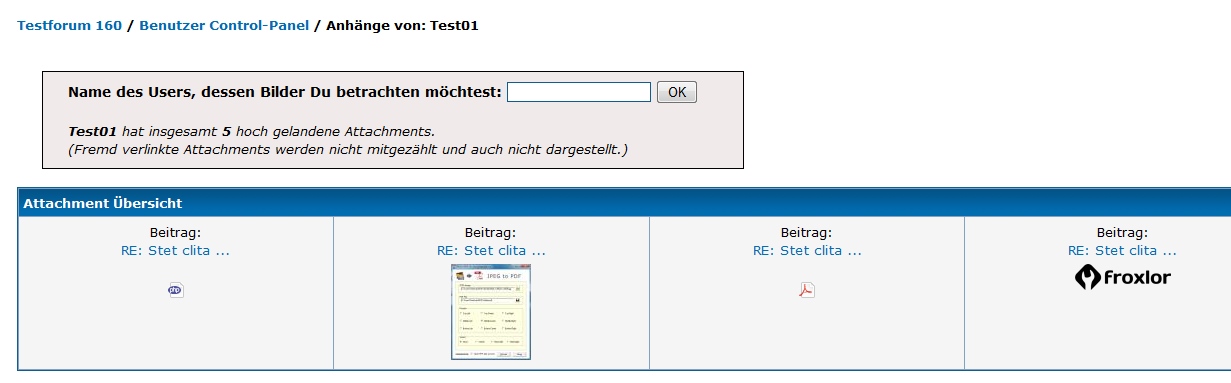The height and width of the screenshot is (383, 1231).
Task: Open RE: Stet clita link above PHP icon
Action: pyautogui.click(x=175, y=250)
